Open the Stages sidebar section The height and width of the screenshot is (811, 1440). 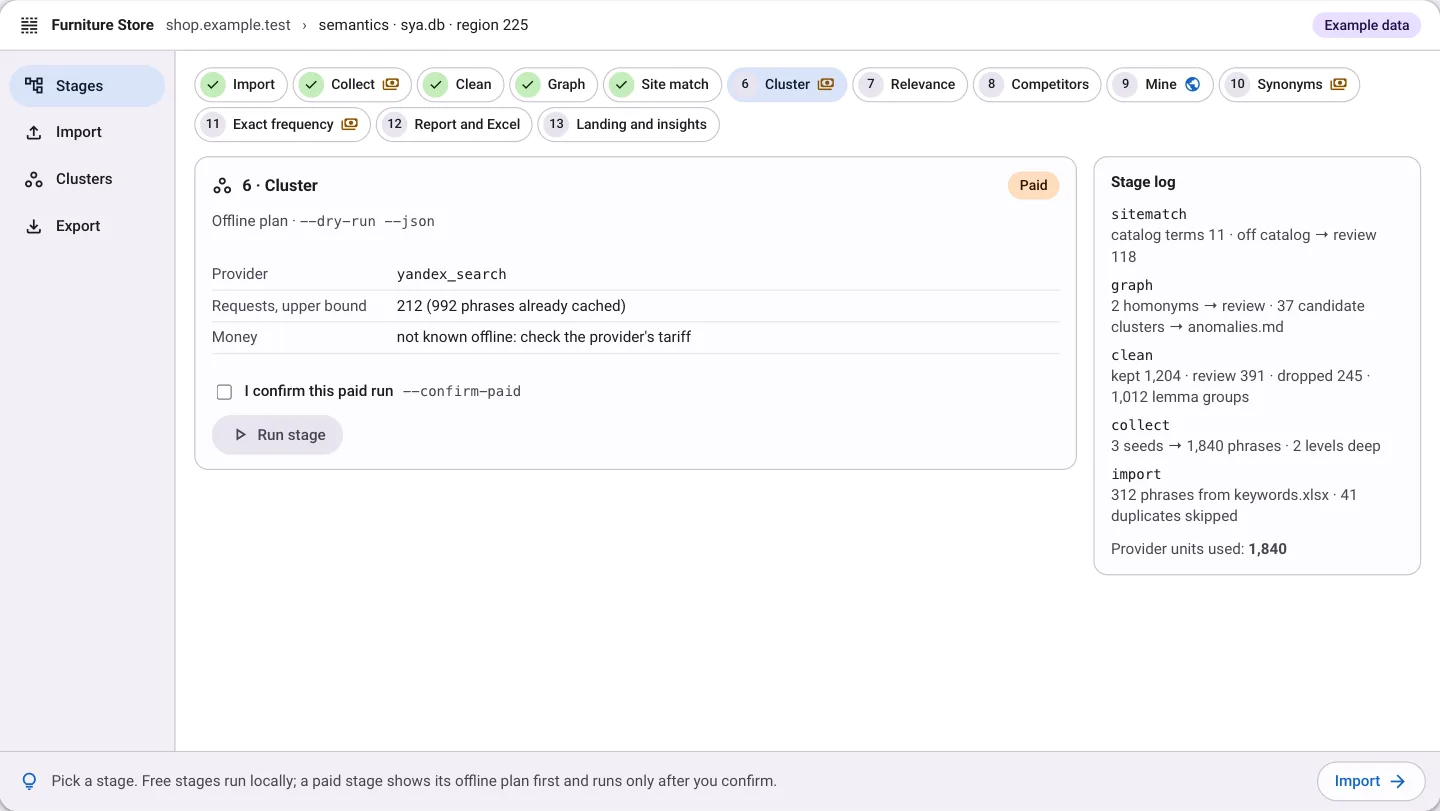tap(87, 86)
